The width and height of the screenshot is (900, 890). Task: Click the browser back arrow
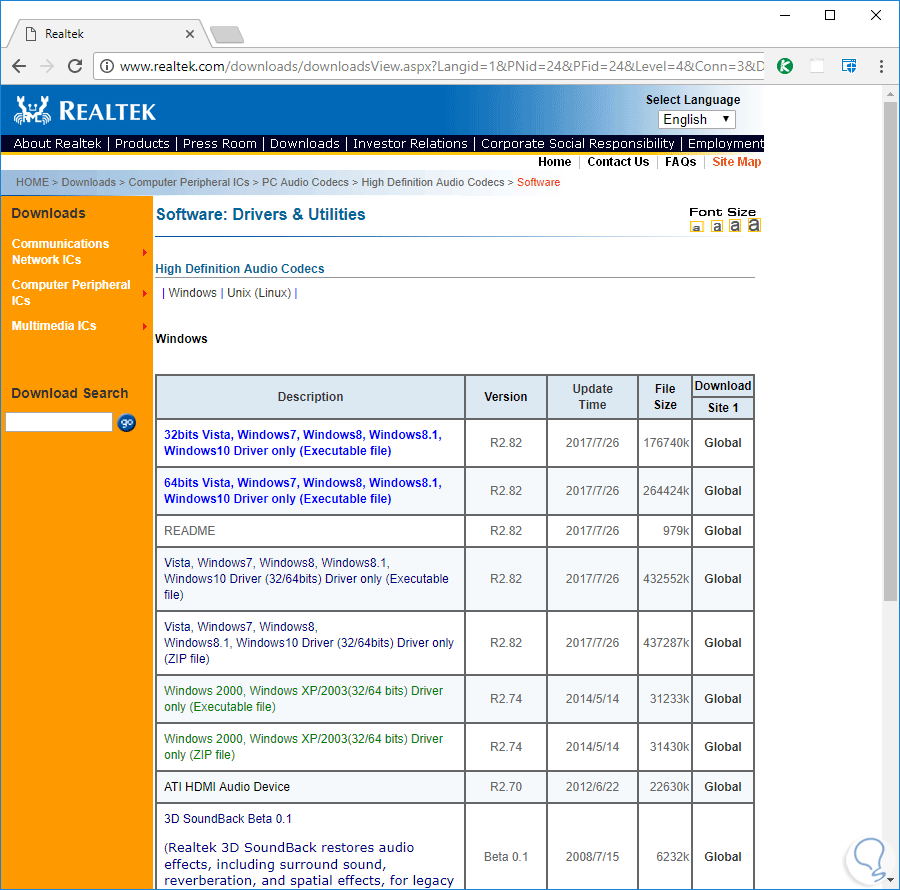(19, 66)
